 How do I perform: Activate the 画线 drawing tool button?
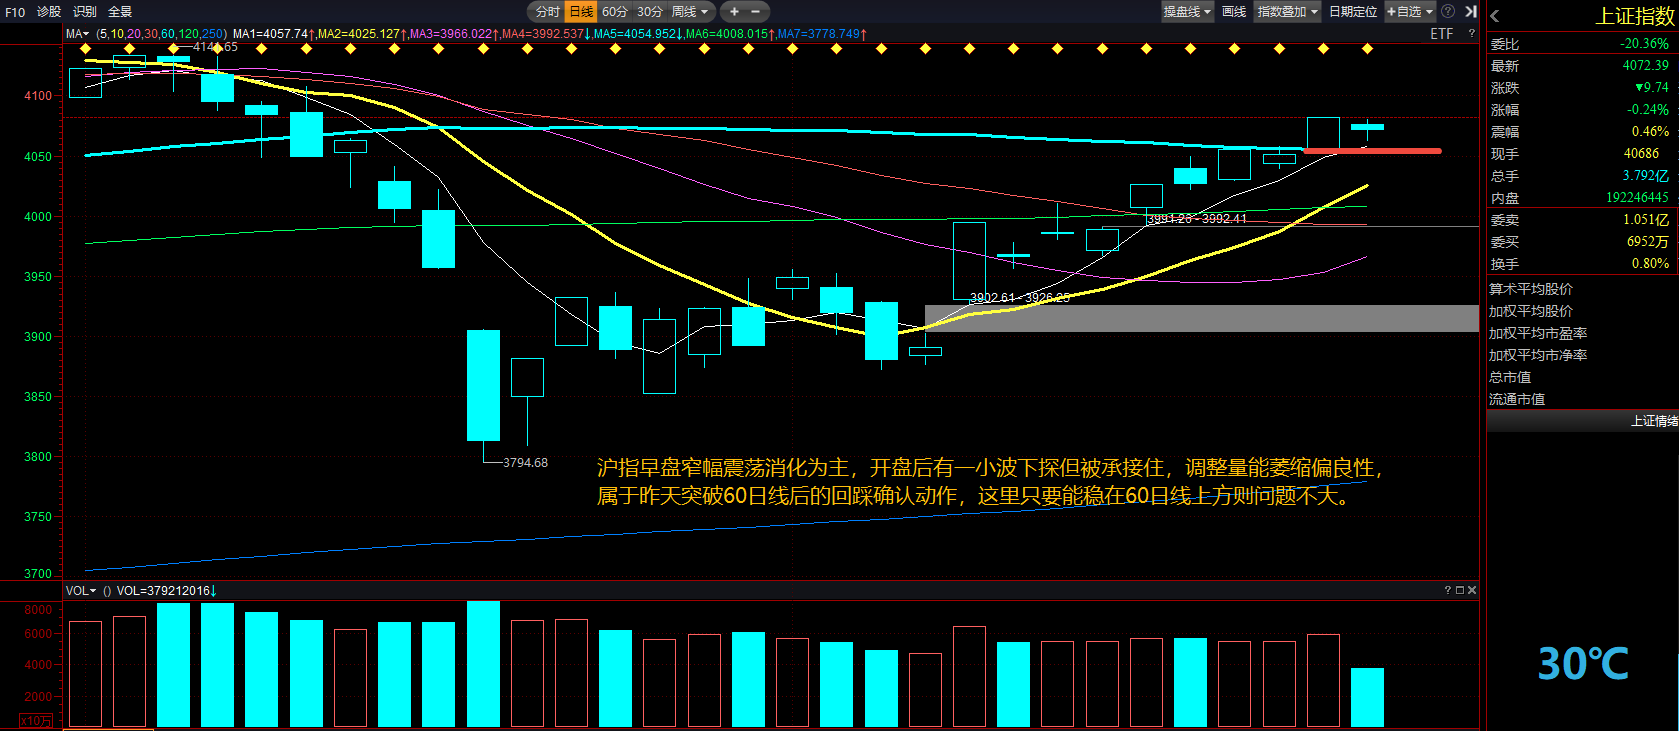pyautogui.click(x=1234, y=12)
